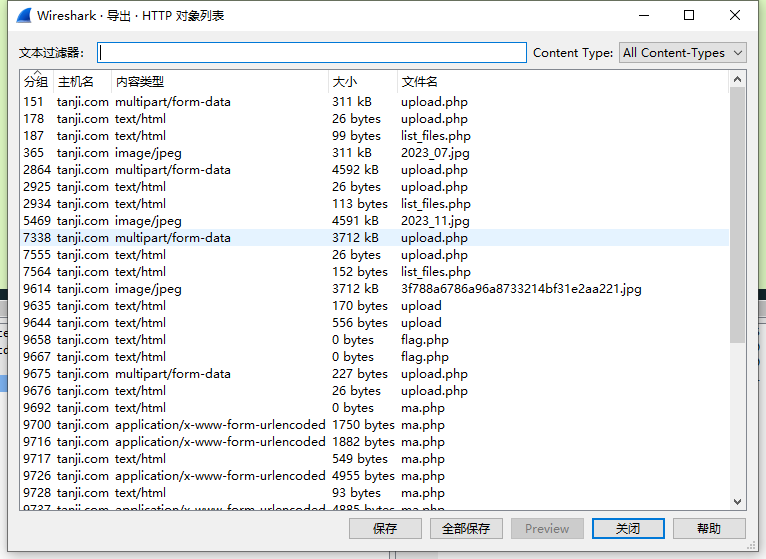This screenshot has height=559, width=766.
Task: Select packet 151 upload.php row
Action: [375, 102]
